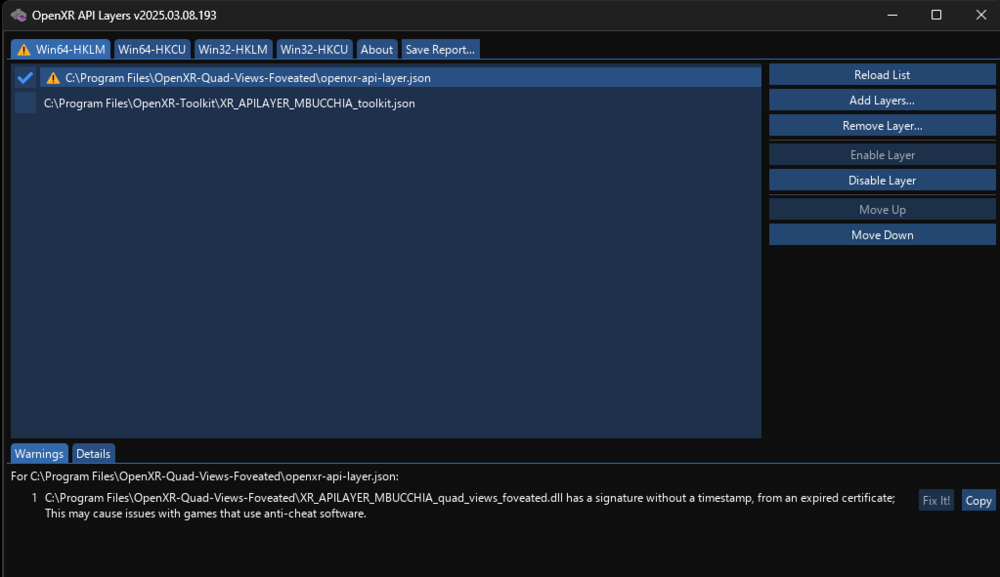Minimize the OpenXR API Layers window
The width and height of the screenshot is (1000, 577).
[892, 15]
